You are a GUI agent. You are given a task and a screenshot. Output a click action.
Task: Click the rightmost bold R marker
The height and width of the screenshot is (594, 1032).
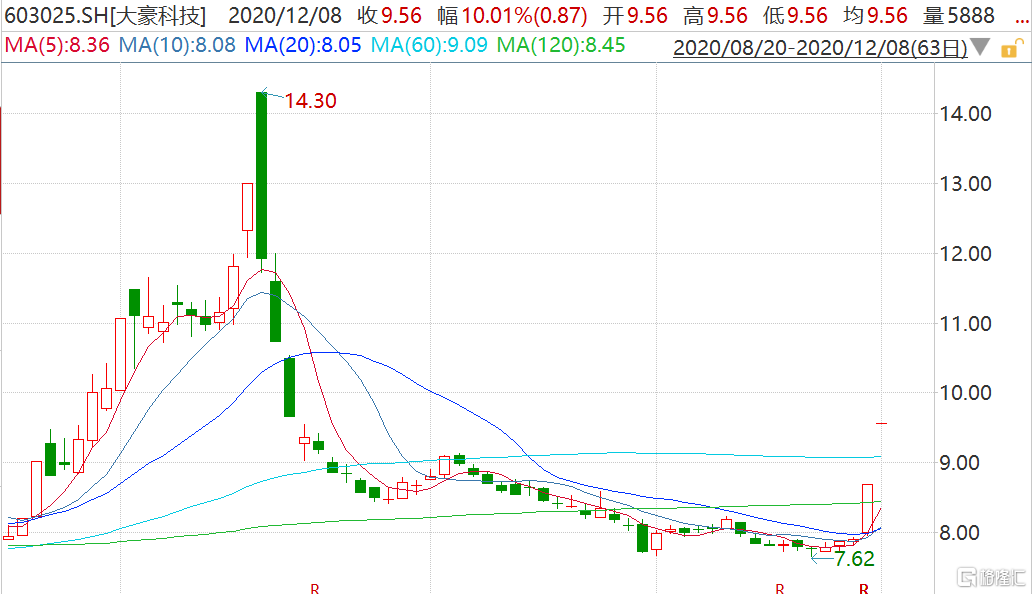pos(864,588)
